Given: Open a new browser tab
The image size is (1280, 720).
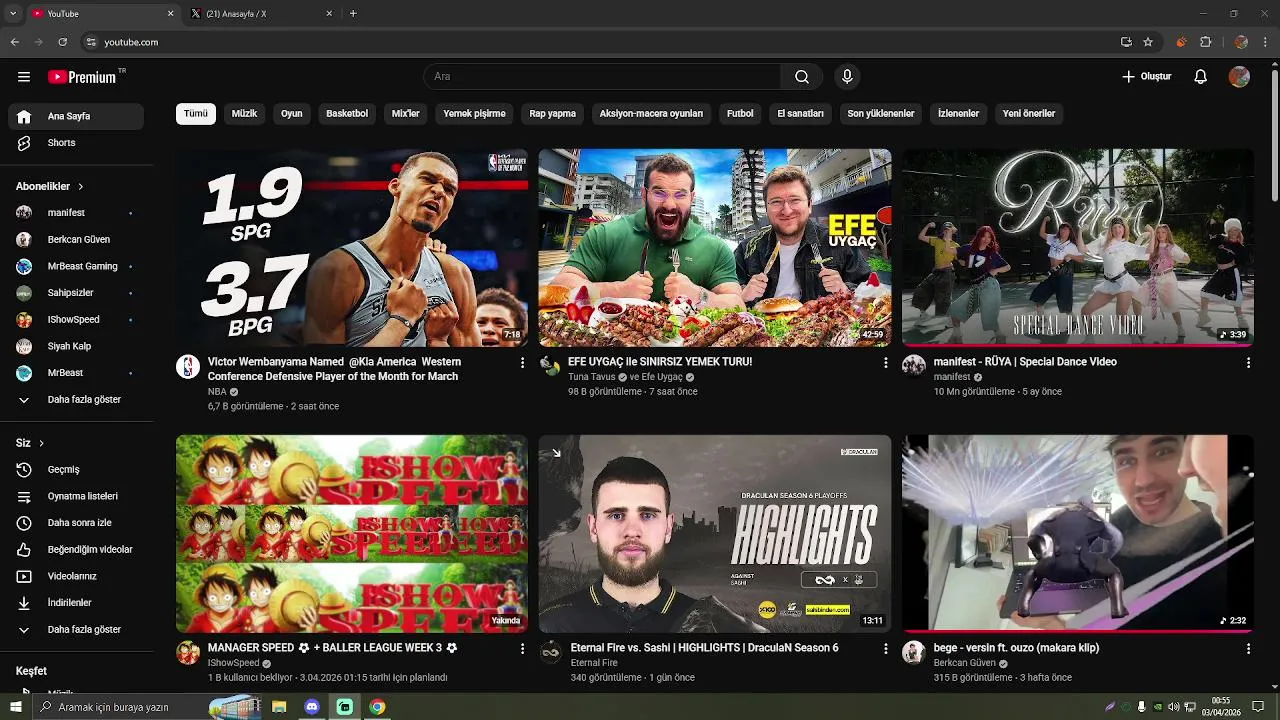Looking at the screenshot, I should coord(353,14).
